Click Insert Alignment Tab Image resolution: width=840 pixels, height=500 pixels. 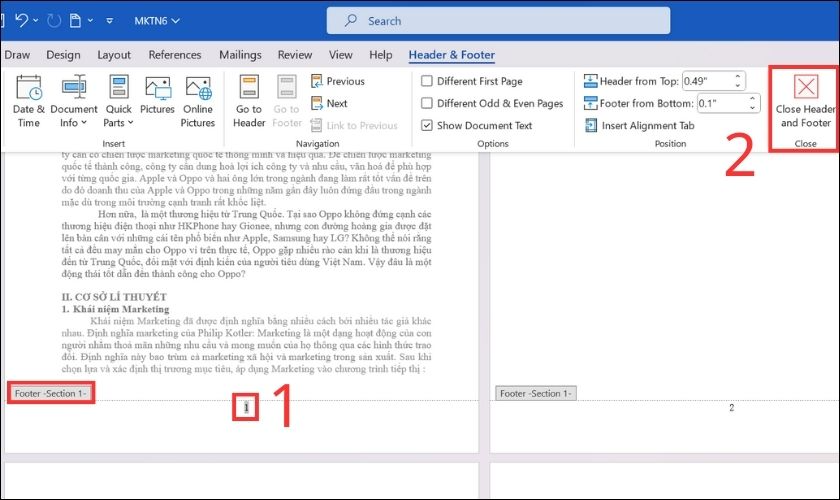point(640,125)
